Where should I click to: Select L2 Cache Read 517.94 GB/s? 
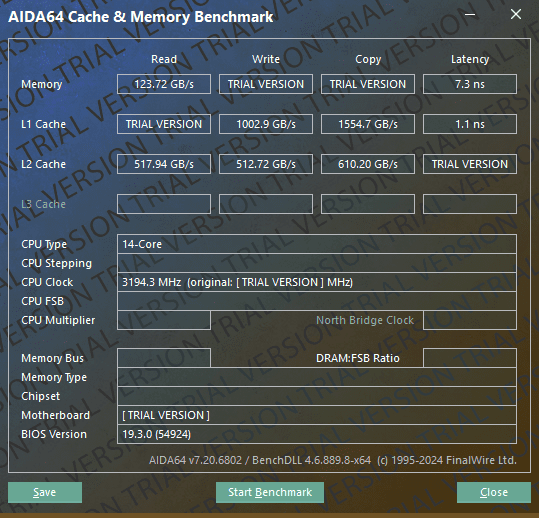click(164, 164)
